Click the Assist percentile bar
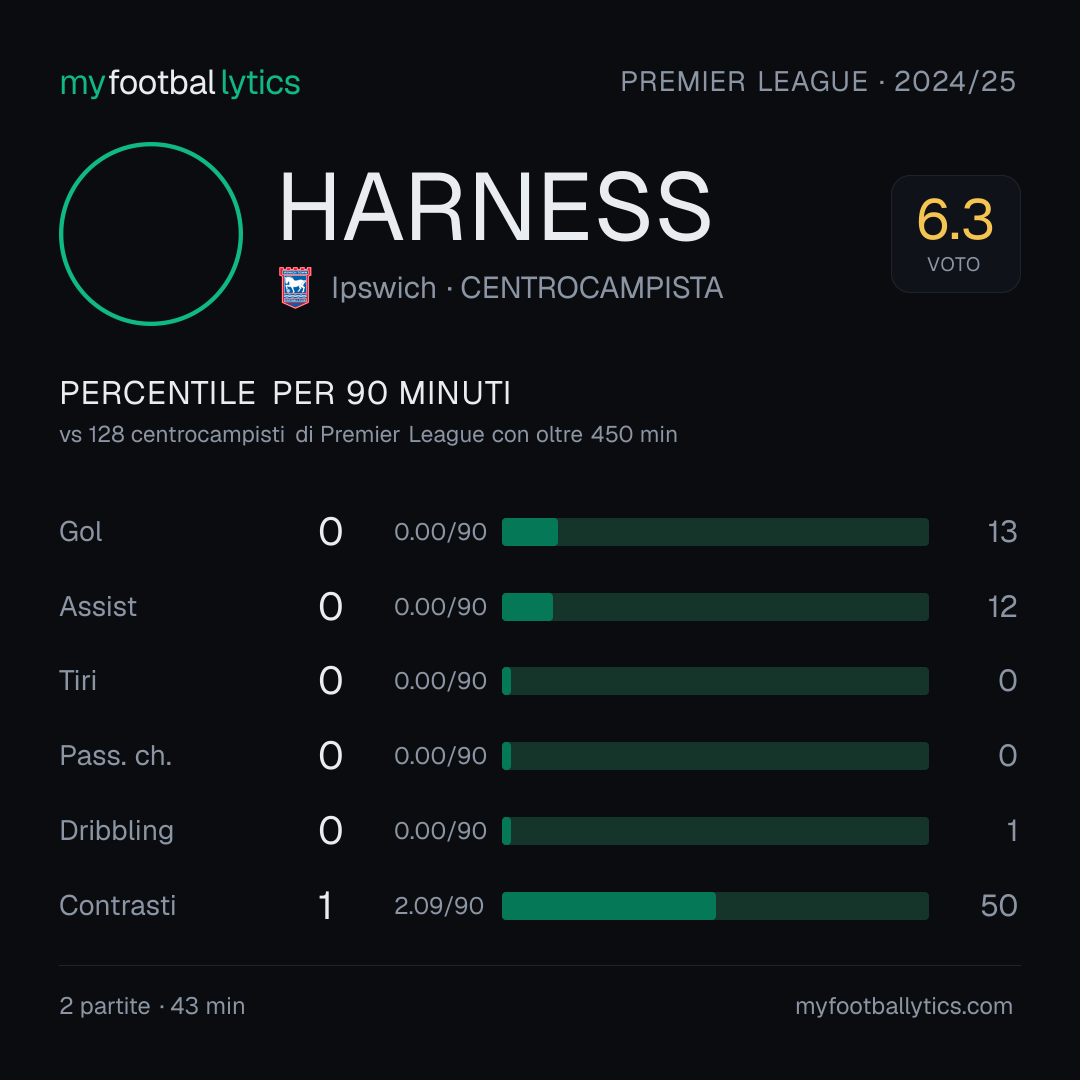 pos(715,607)
